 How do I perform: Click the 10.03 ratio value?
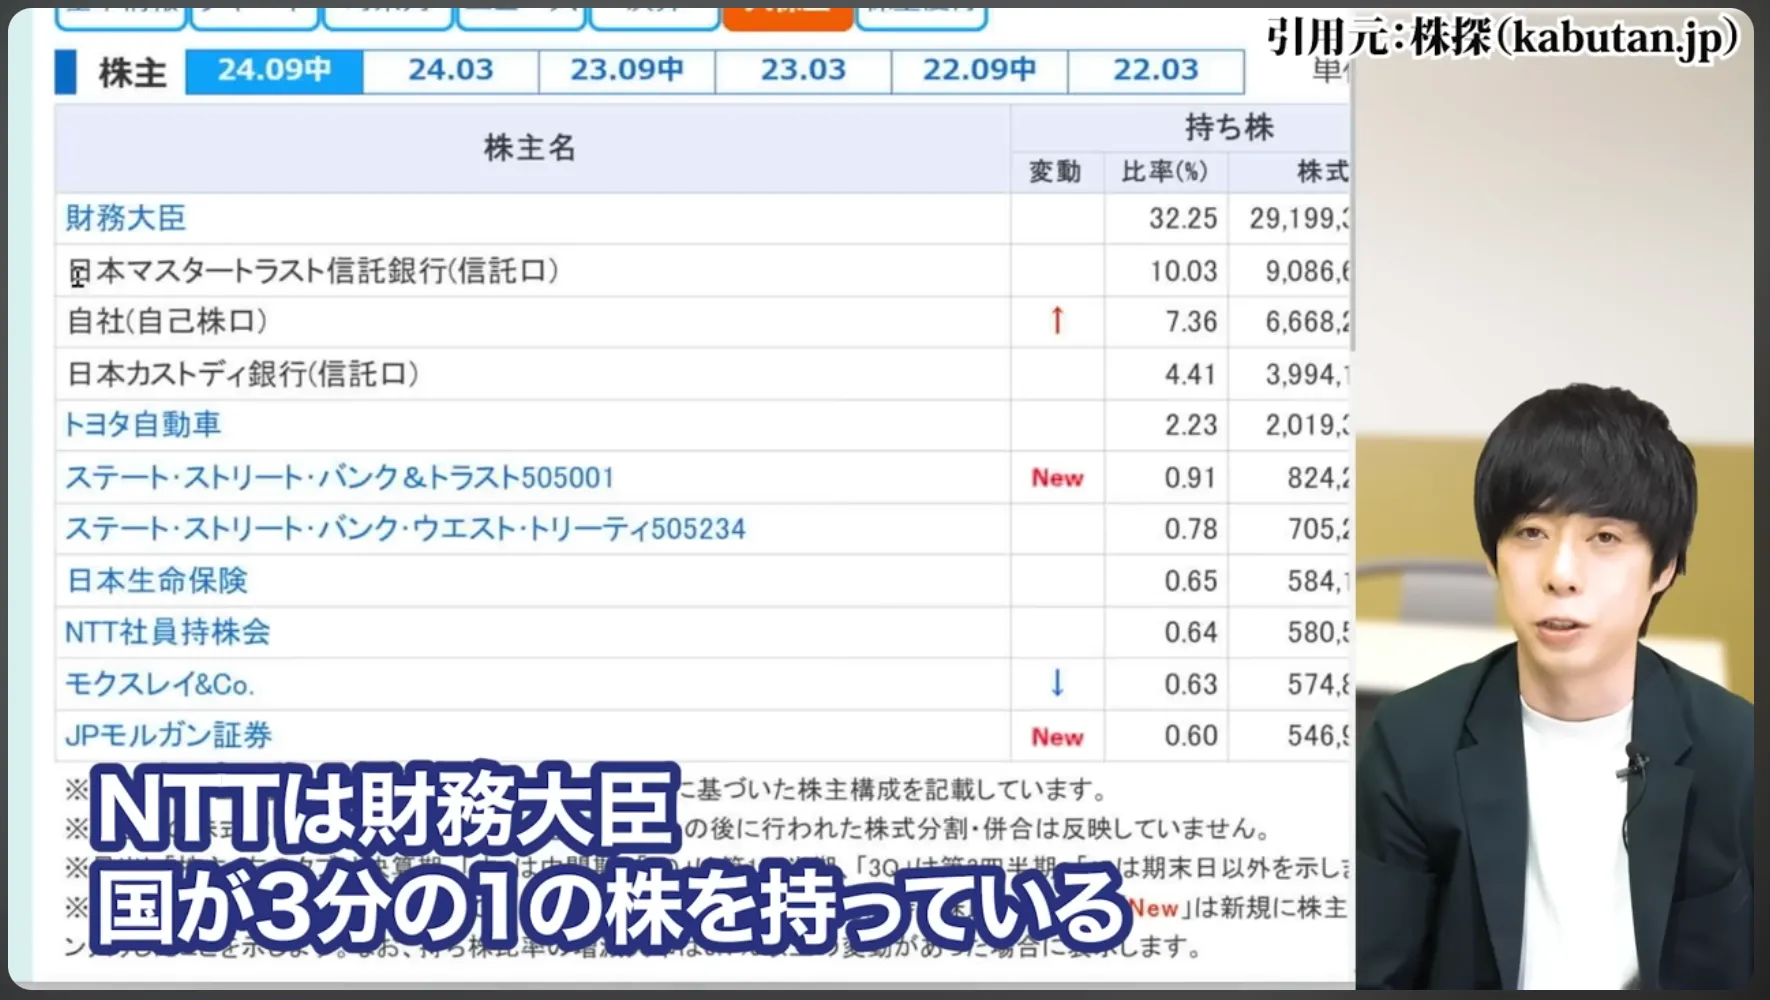pyautogui.click(x=1183, y=271)
